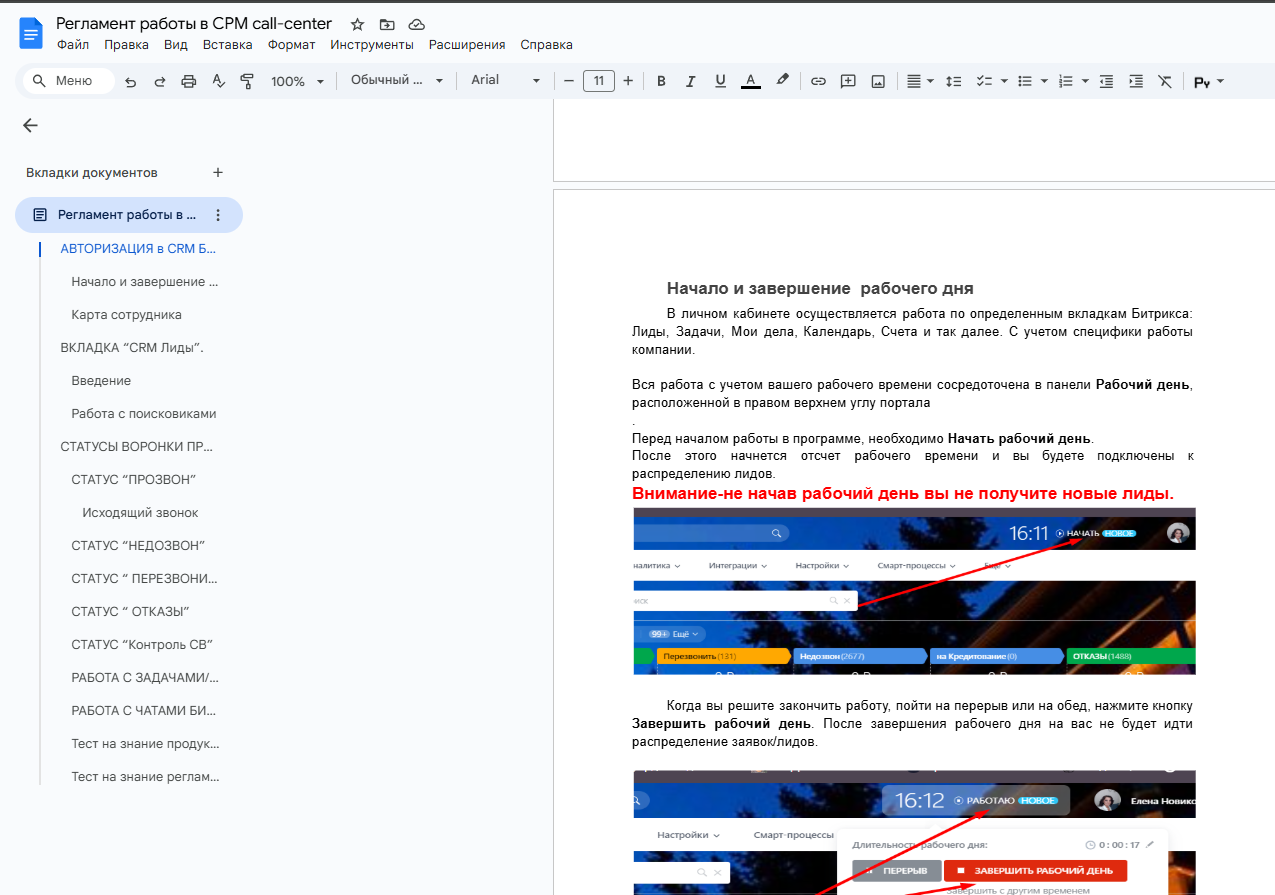Viewport: 1275px width, 895px height.
Task: Open bulleted list options arrow
Action: 1044,81
